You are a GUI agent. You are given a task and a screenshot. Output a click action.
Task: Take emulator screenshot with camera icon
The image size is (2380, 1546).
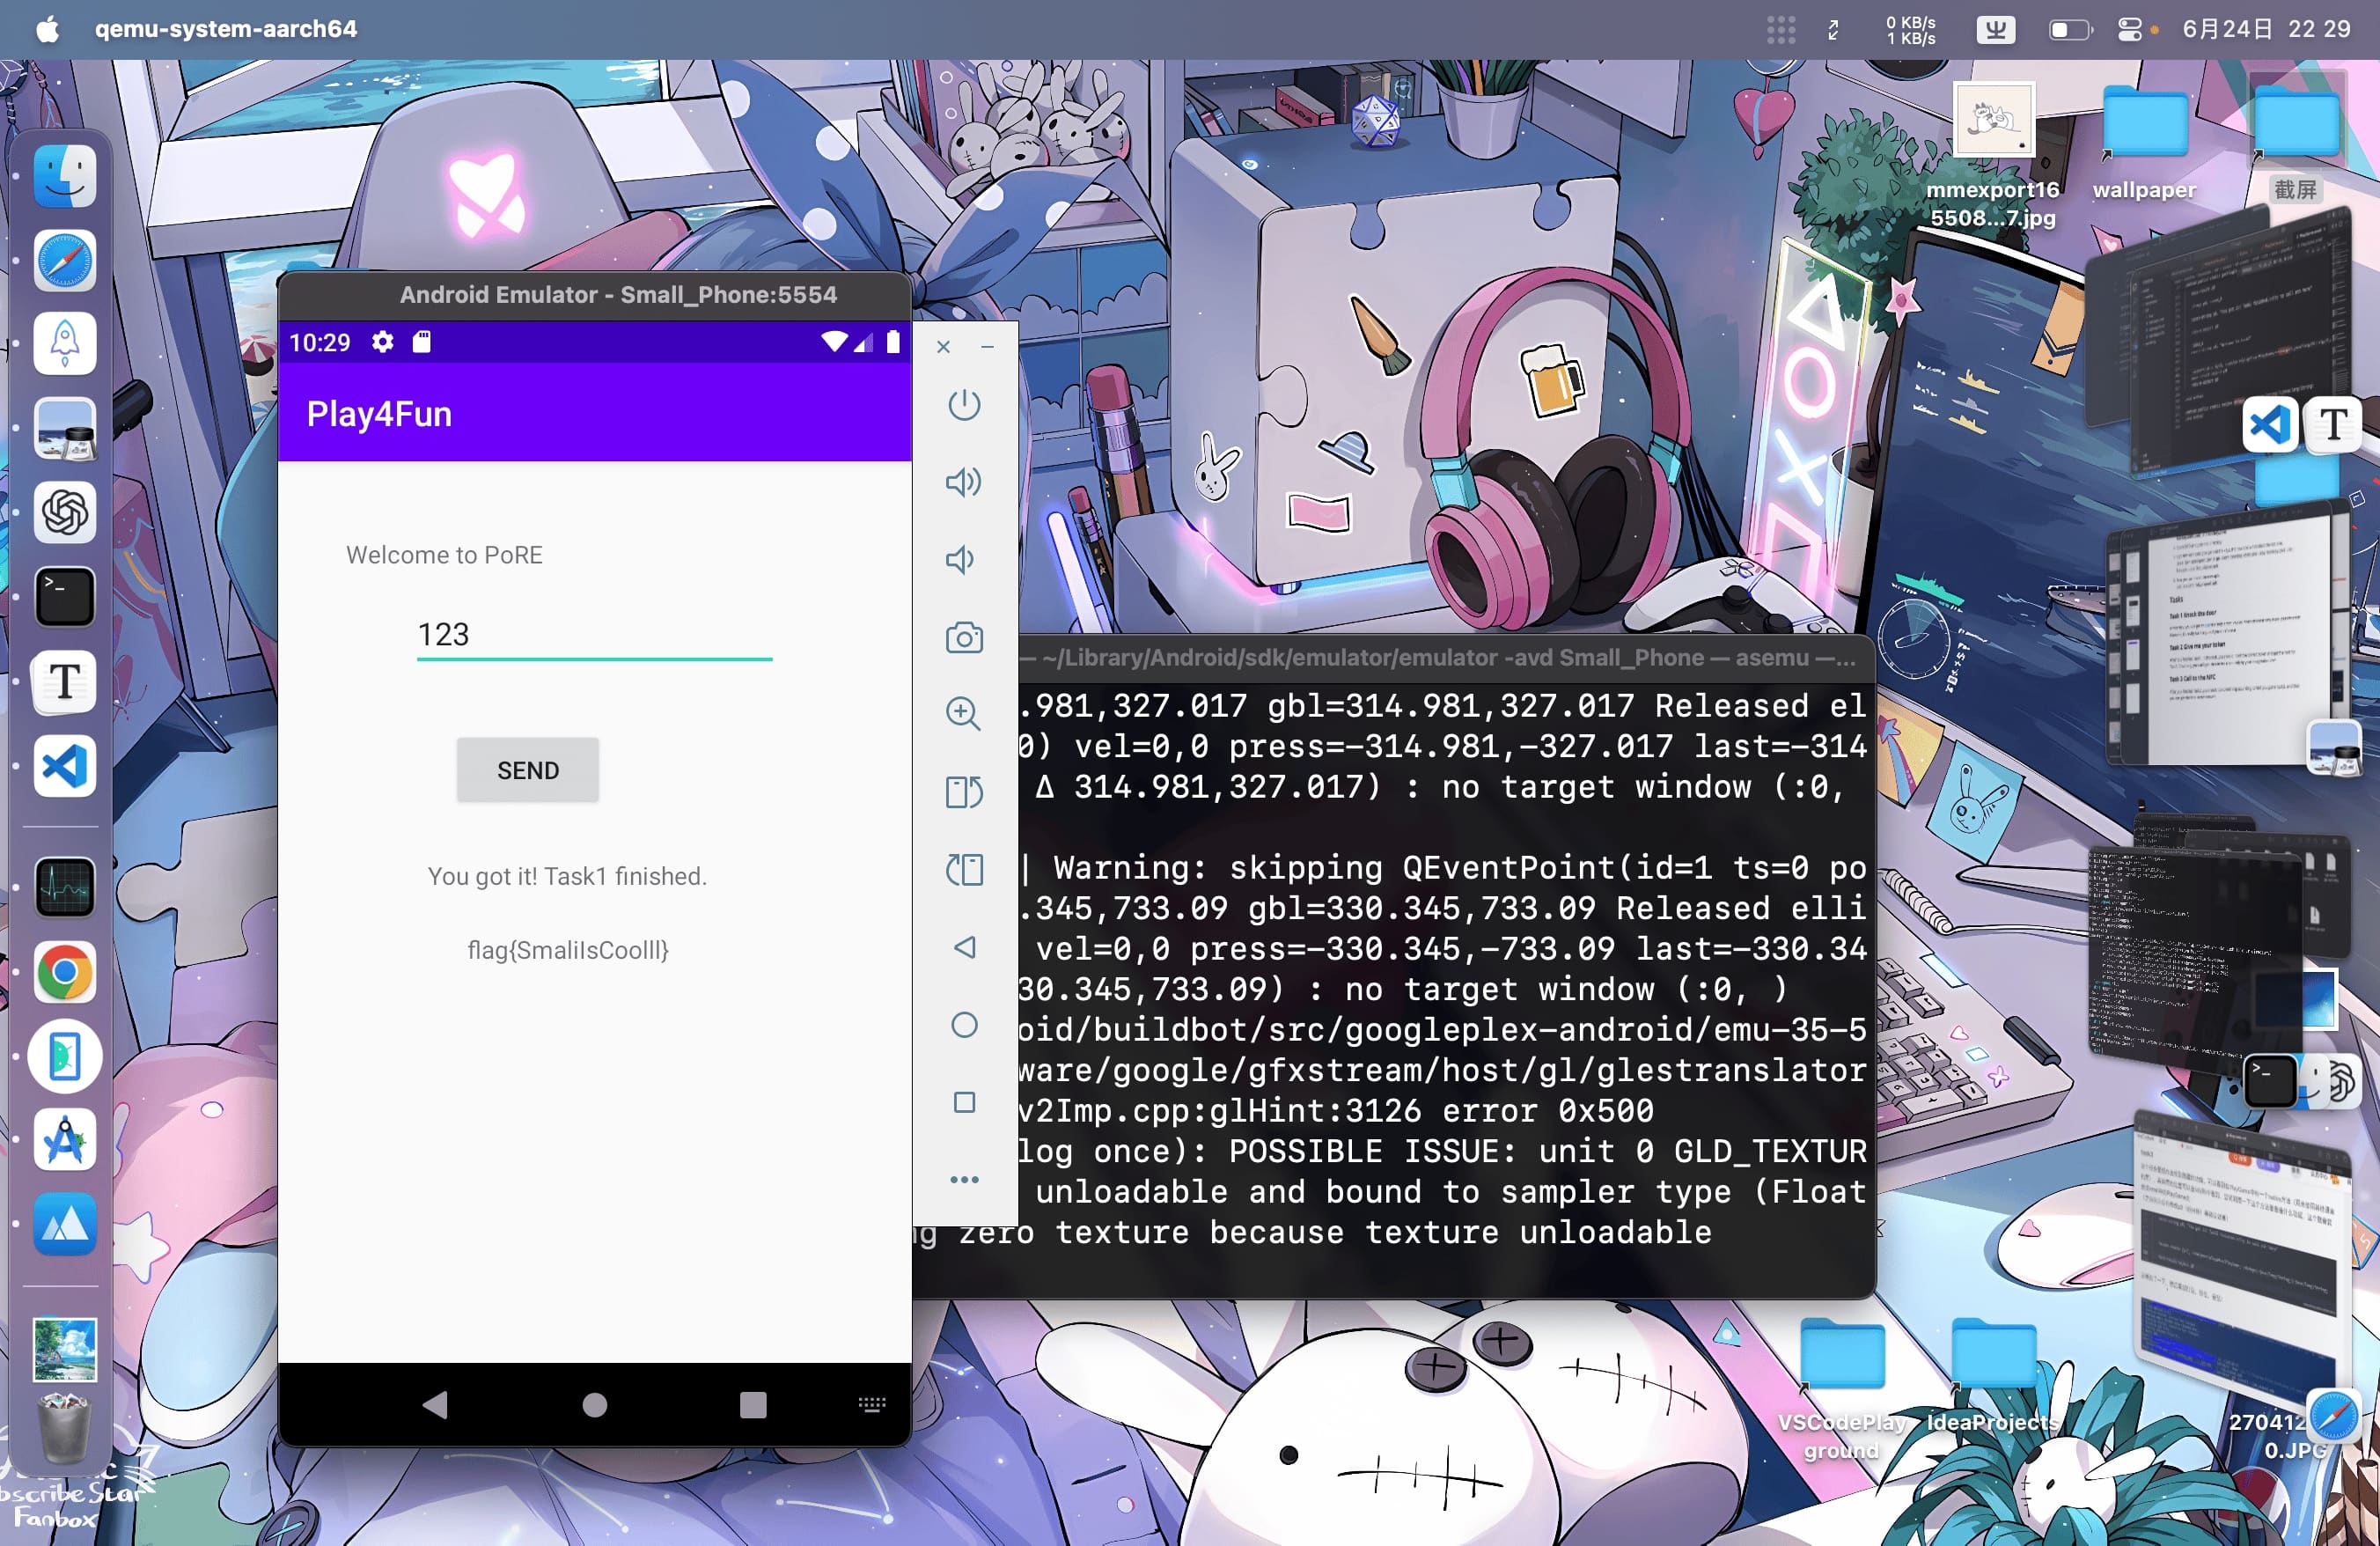point(964,638)
